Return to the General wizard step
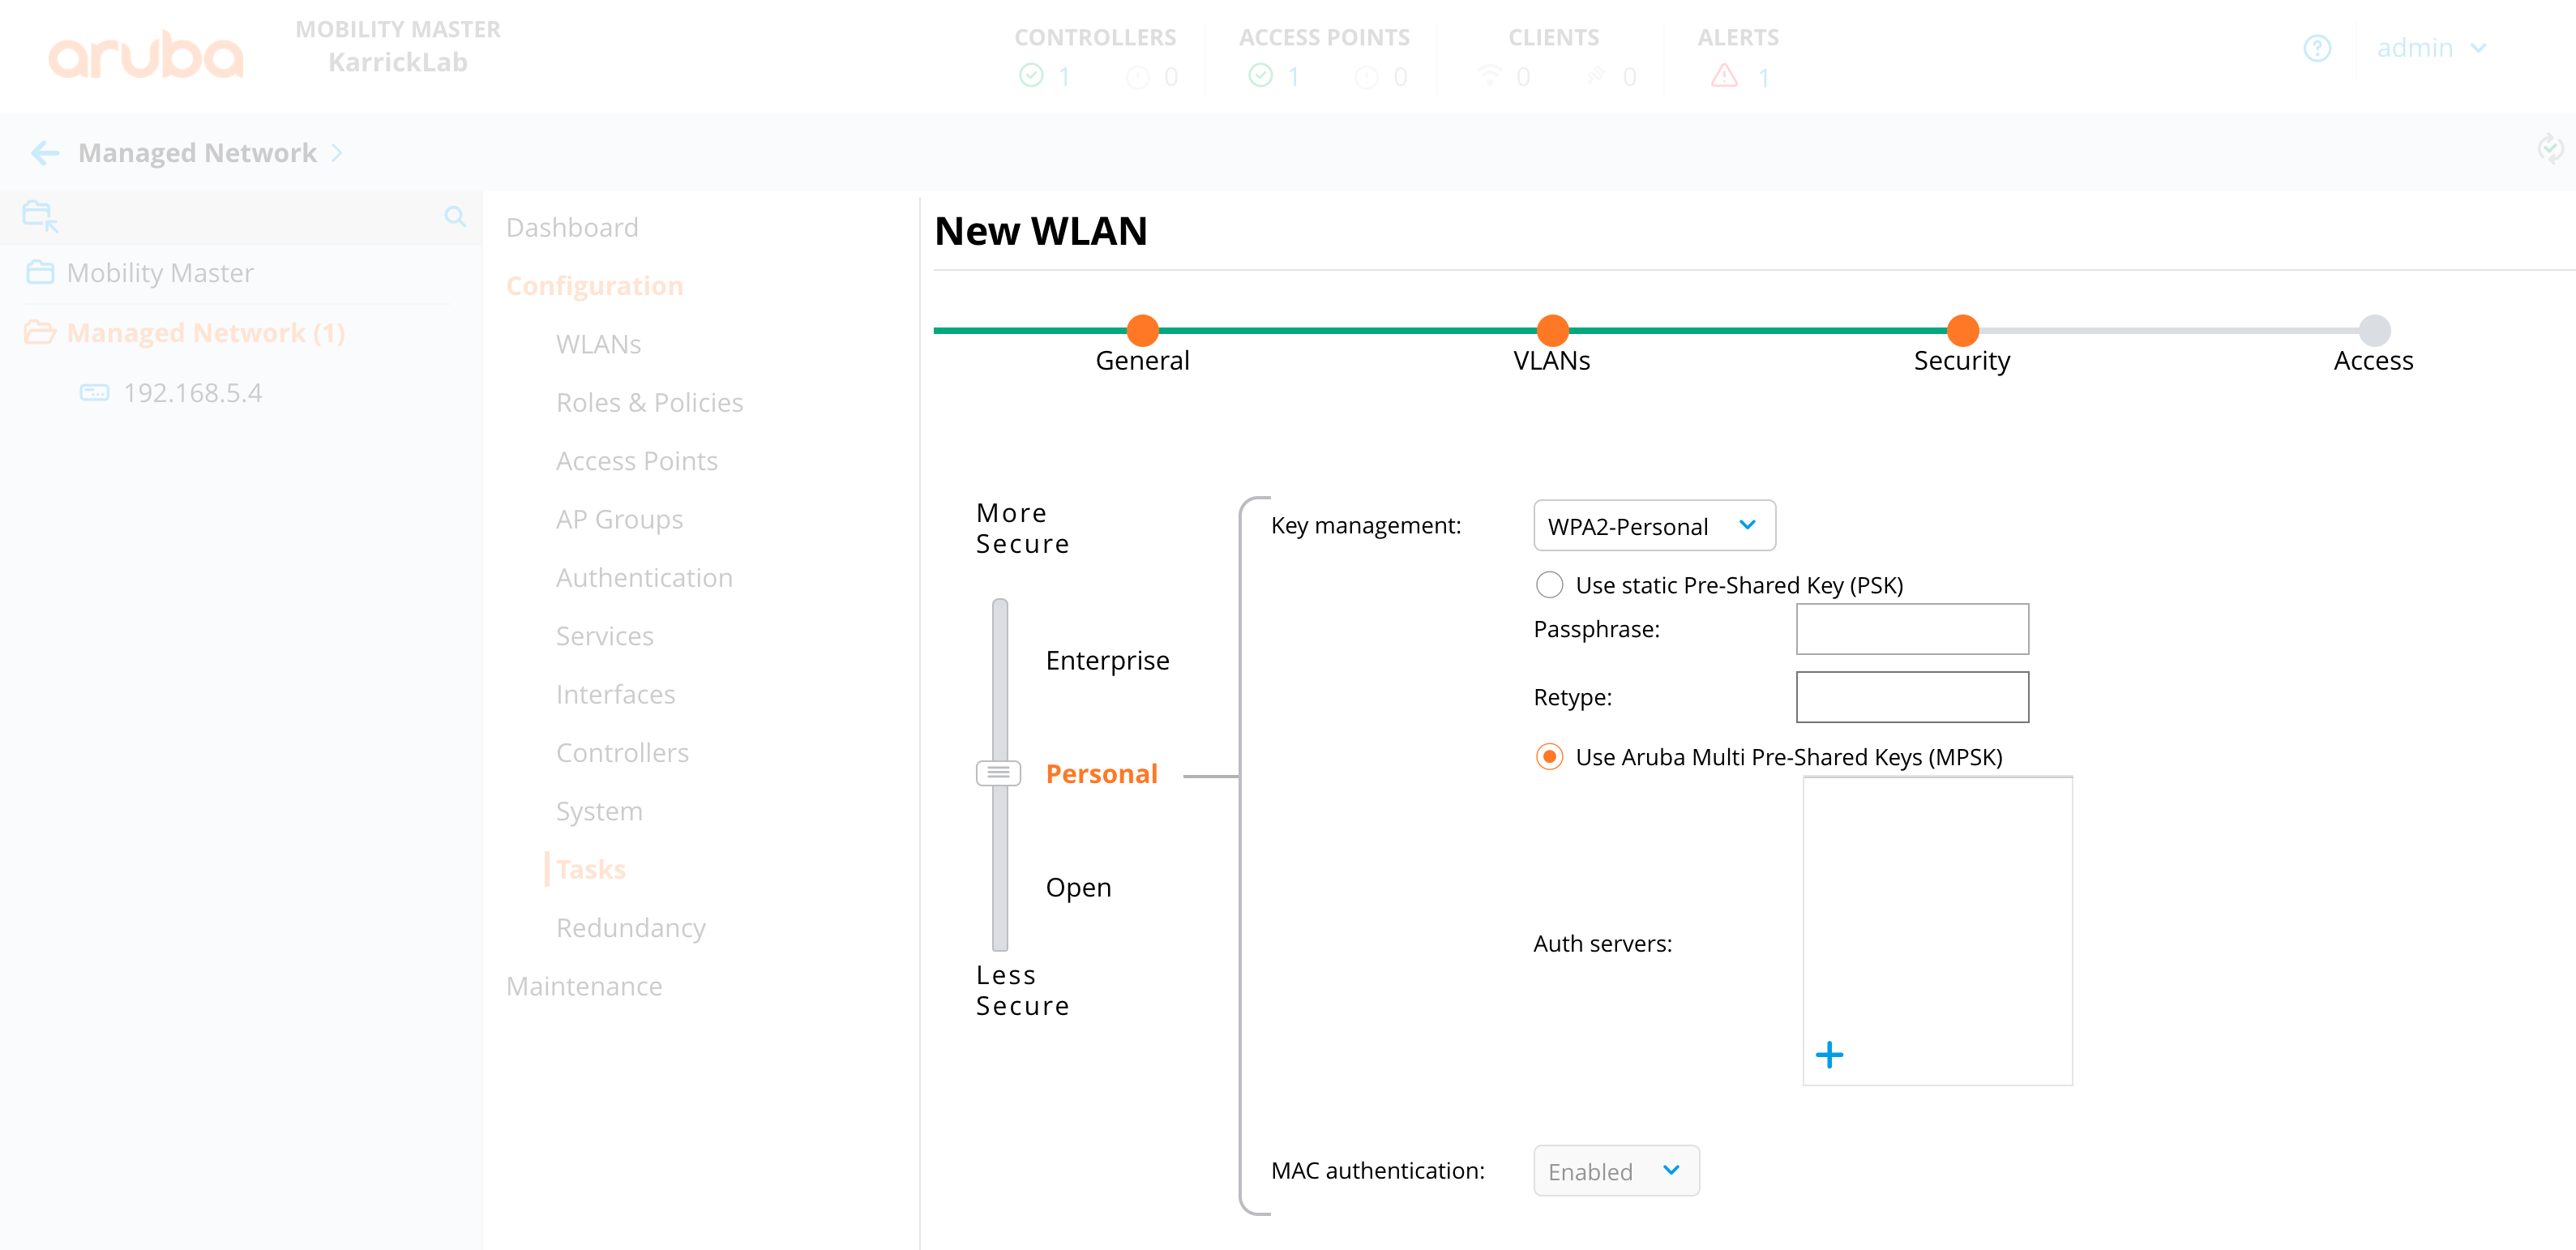Screen dimensions: 2576x1250 (x=1142, y=331)
